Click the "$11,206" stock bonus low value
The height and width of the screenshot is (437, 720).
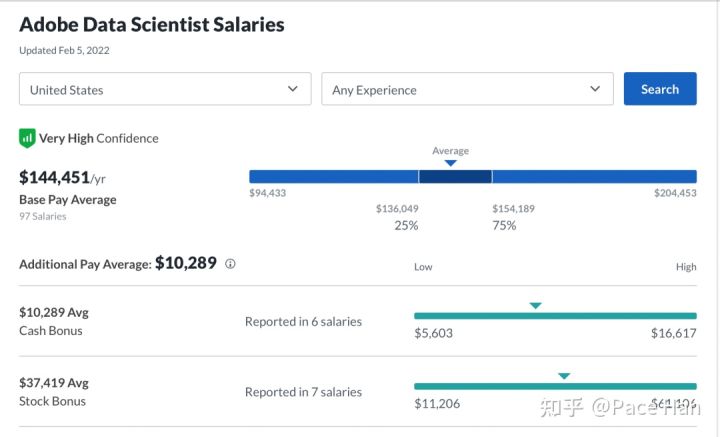click(x=437, y=403)
